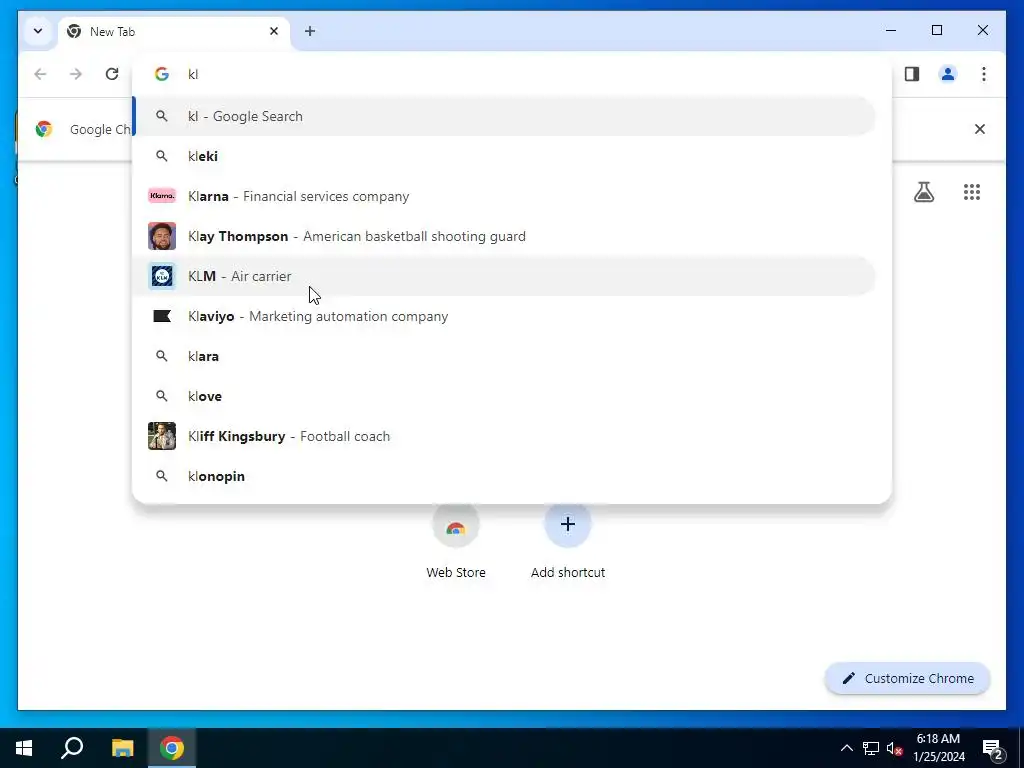Click the Klarna logo suggestion icon
This screenshot has width=1024, height=768.
(162, 196)
